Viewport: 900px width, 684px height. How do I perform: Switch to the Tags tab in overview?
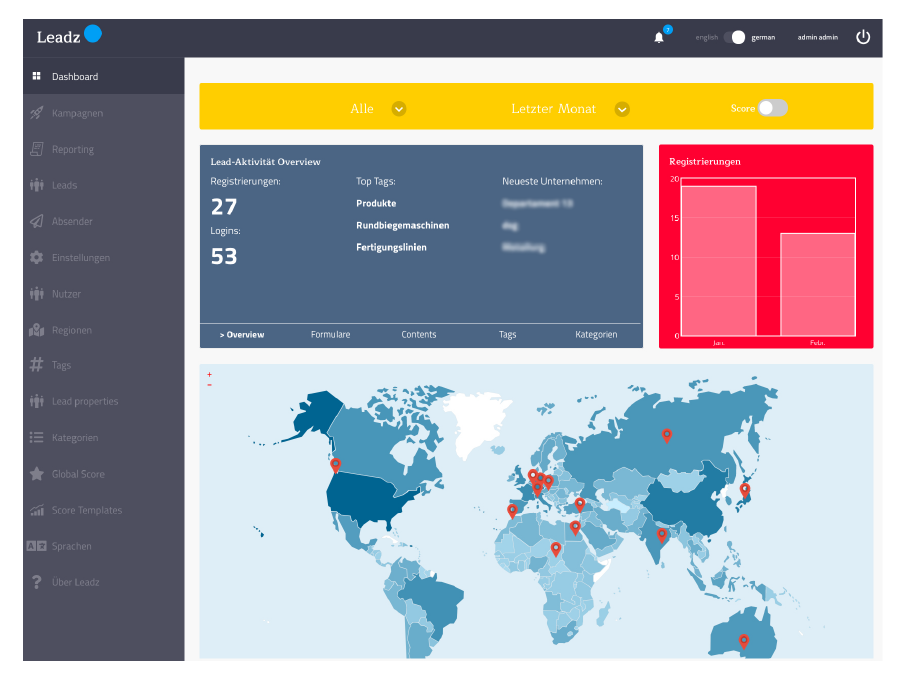tap(507, 335)
